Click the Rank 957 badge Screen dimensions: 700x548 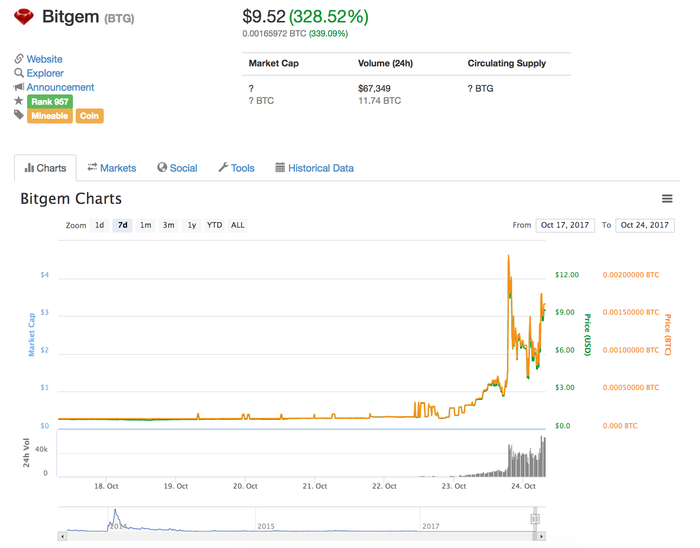coord(50,102)
